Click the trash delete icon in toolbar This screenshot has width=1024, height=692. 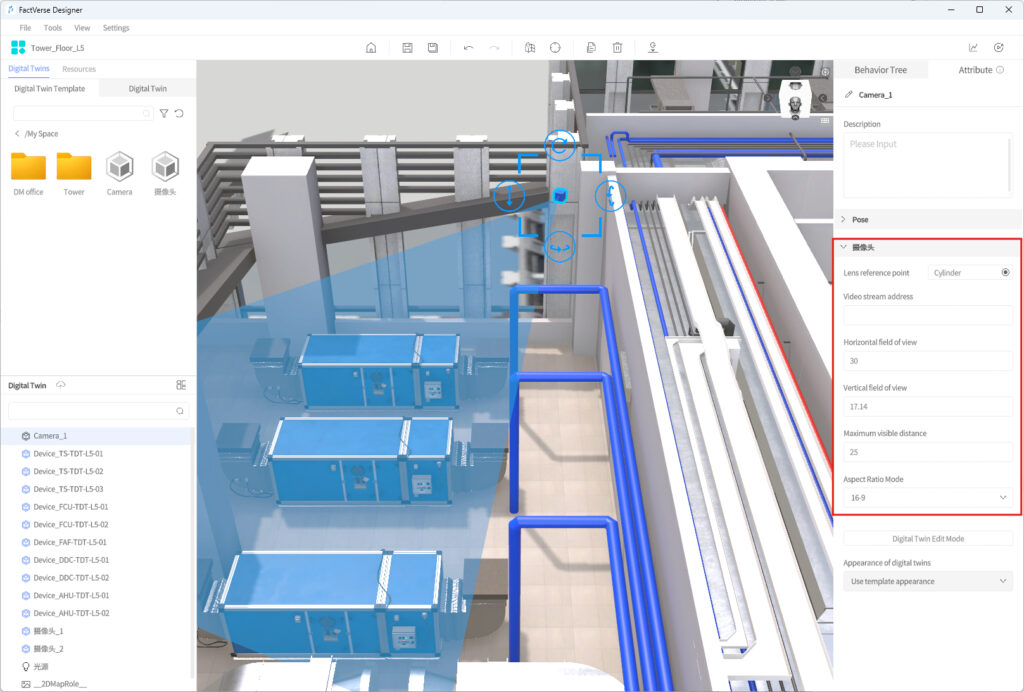617,48
